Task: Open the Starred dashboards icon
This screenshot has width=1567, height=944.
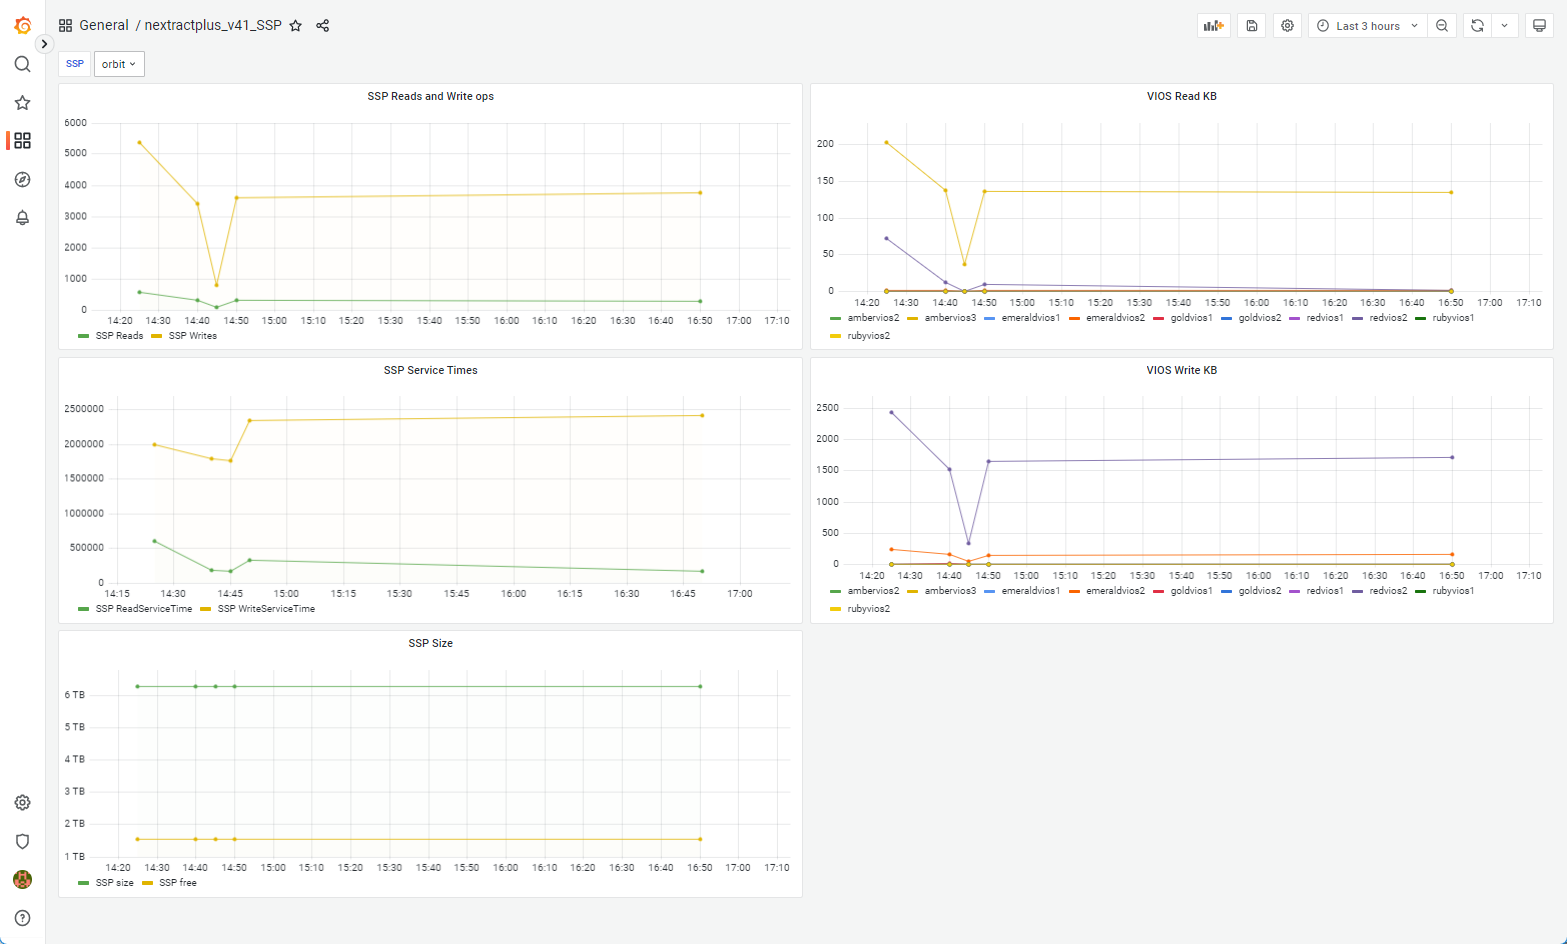Action: [x=22, y=103]
